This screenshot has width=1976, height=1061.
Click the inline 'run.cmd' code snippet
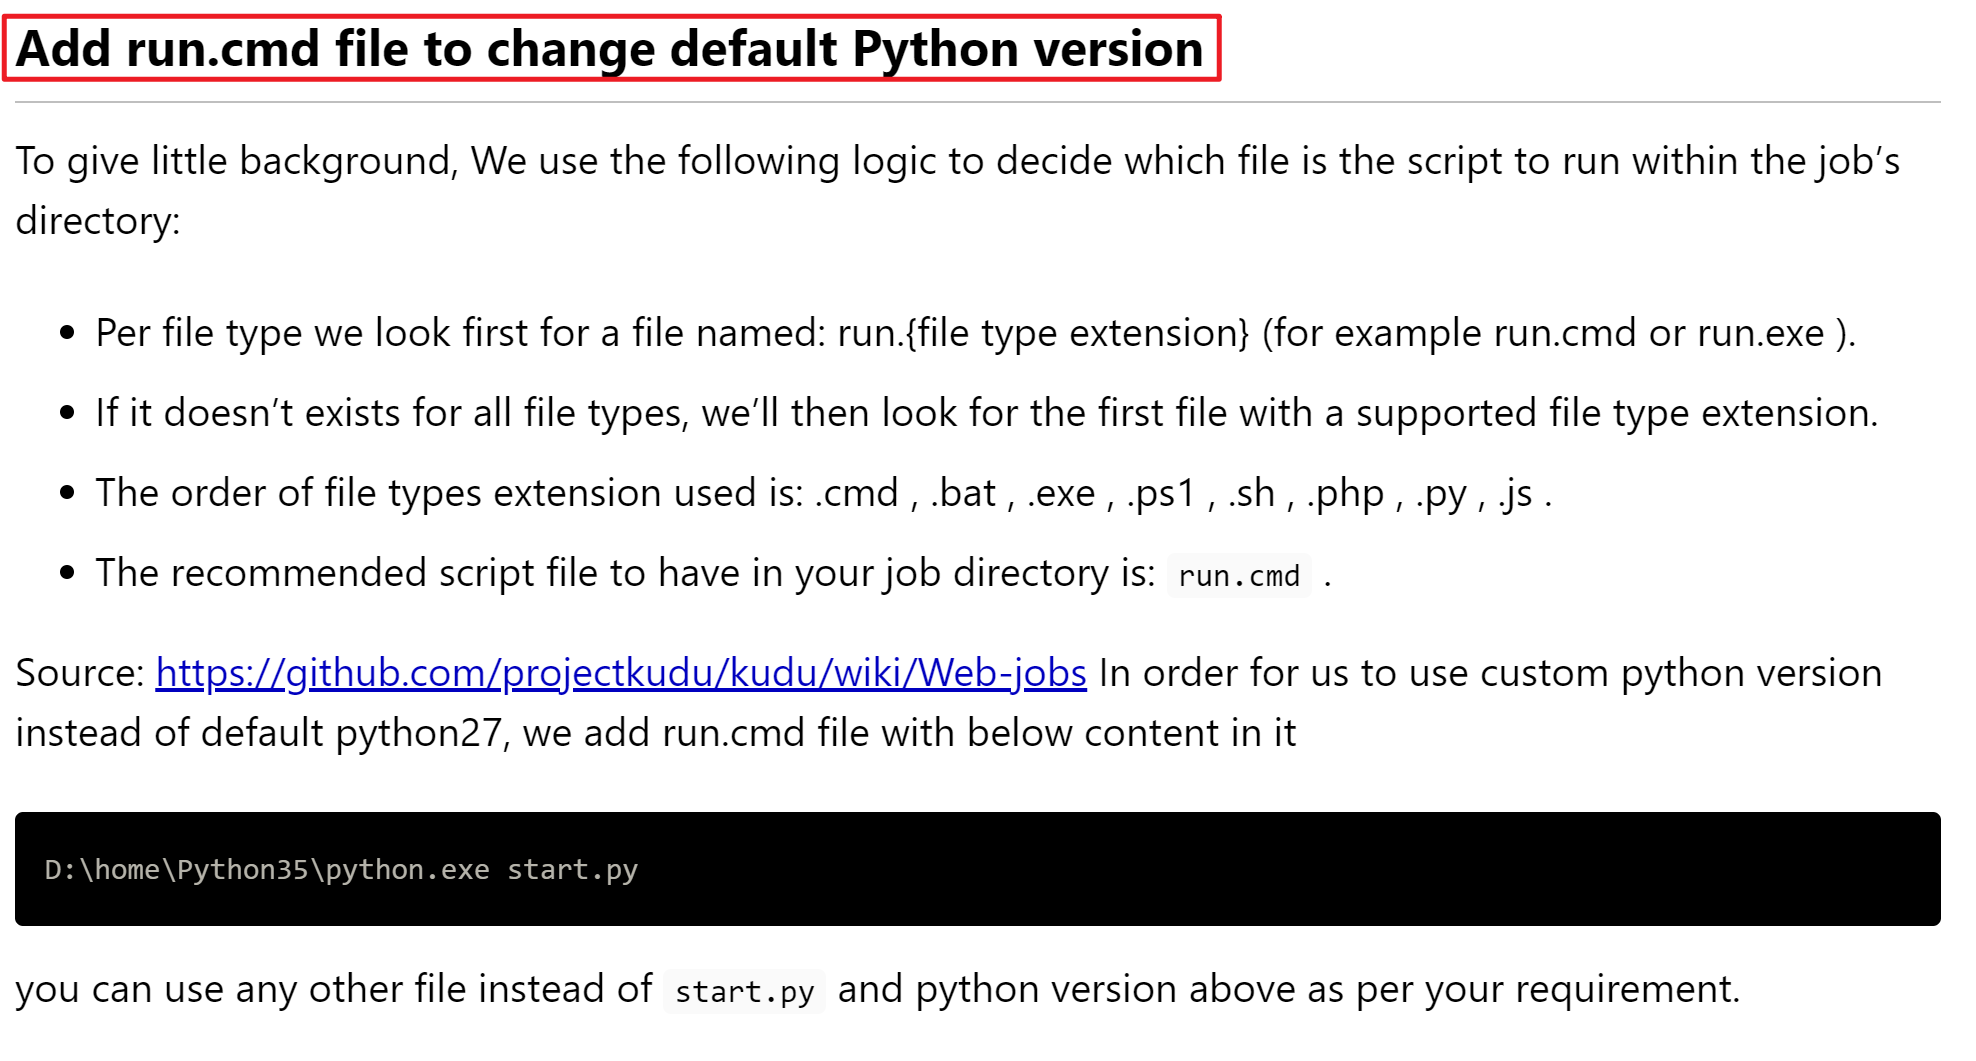(1238, 576)
